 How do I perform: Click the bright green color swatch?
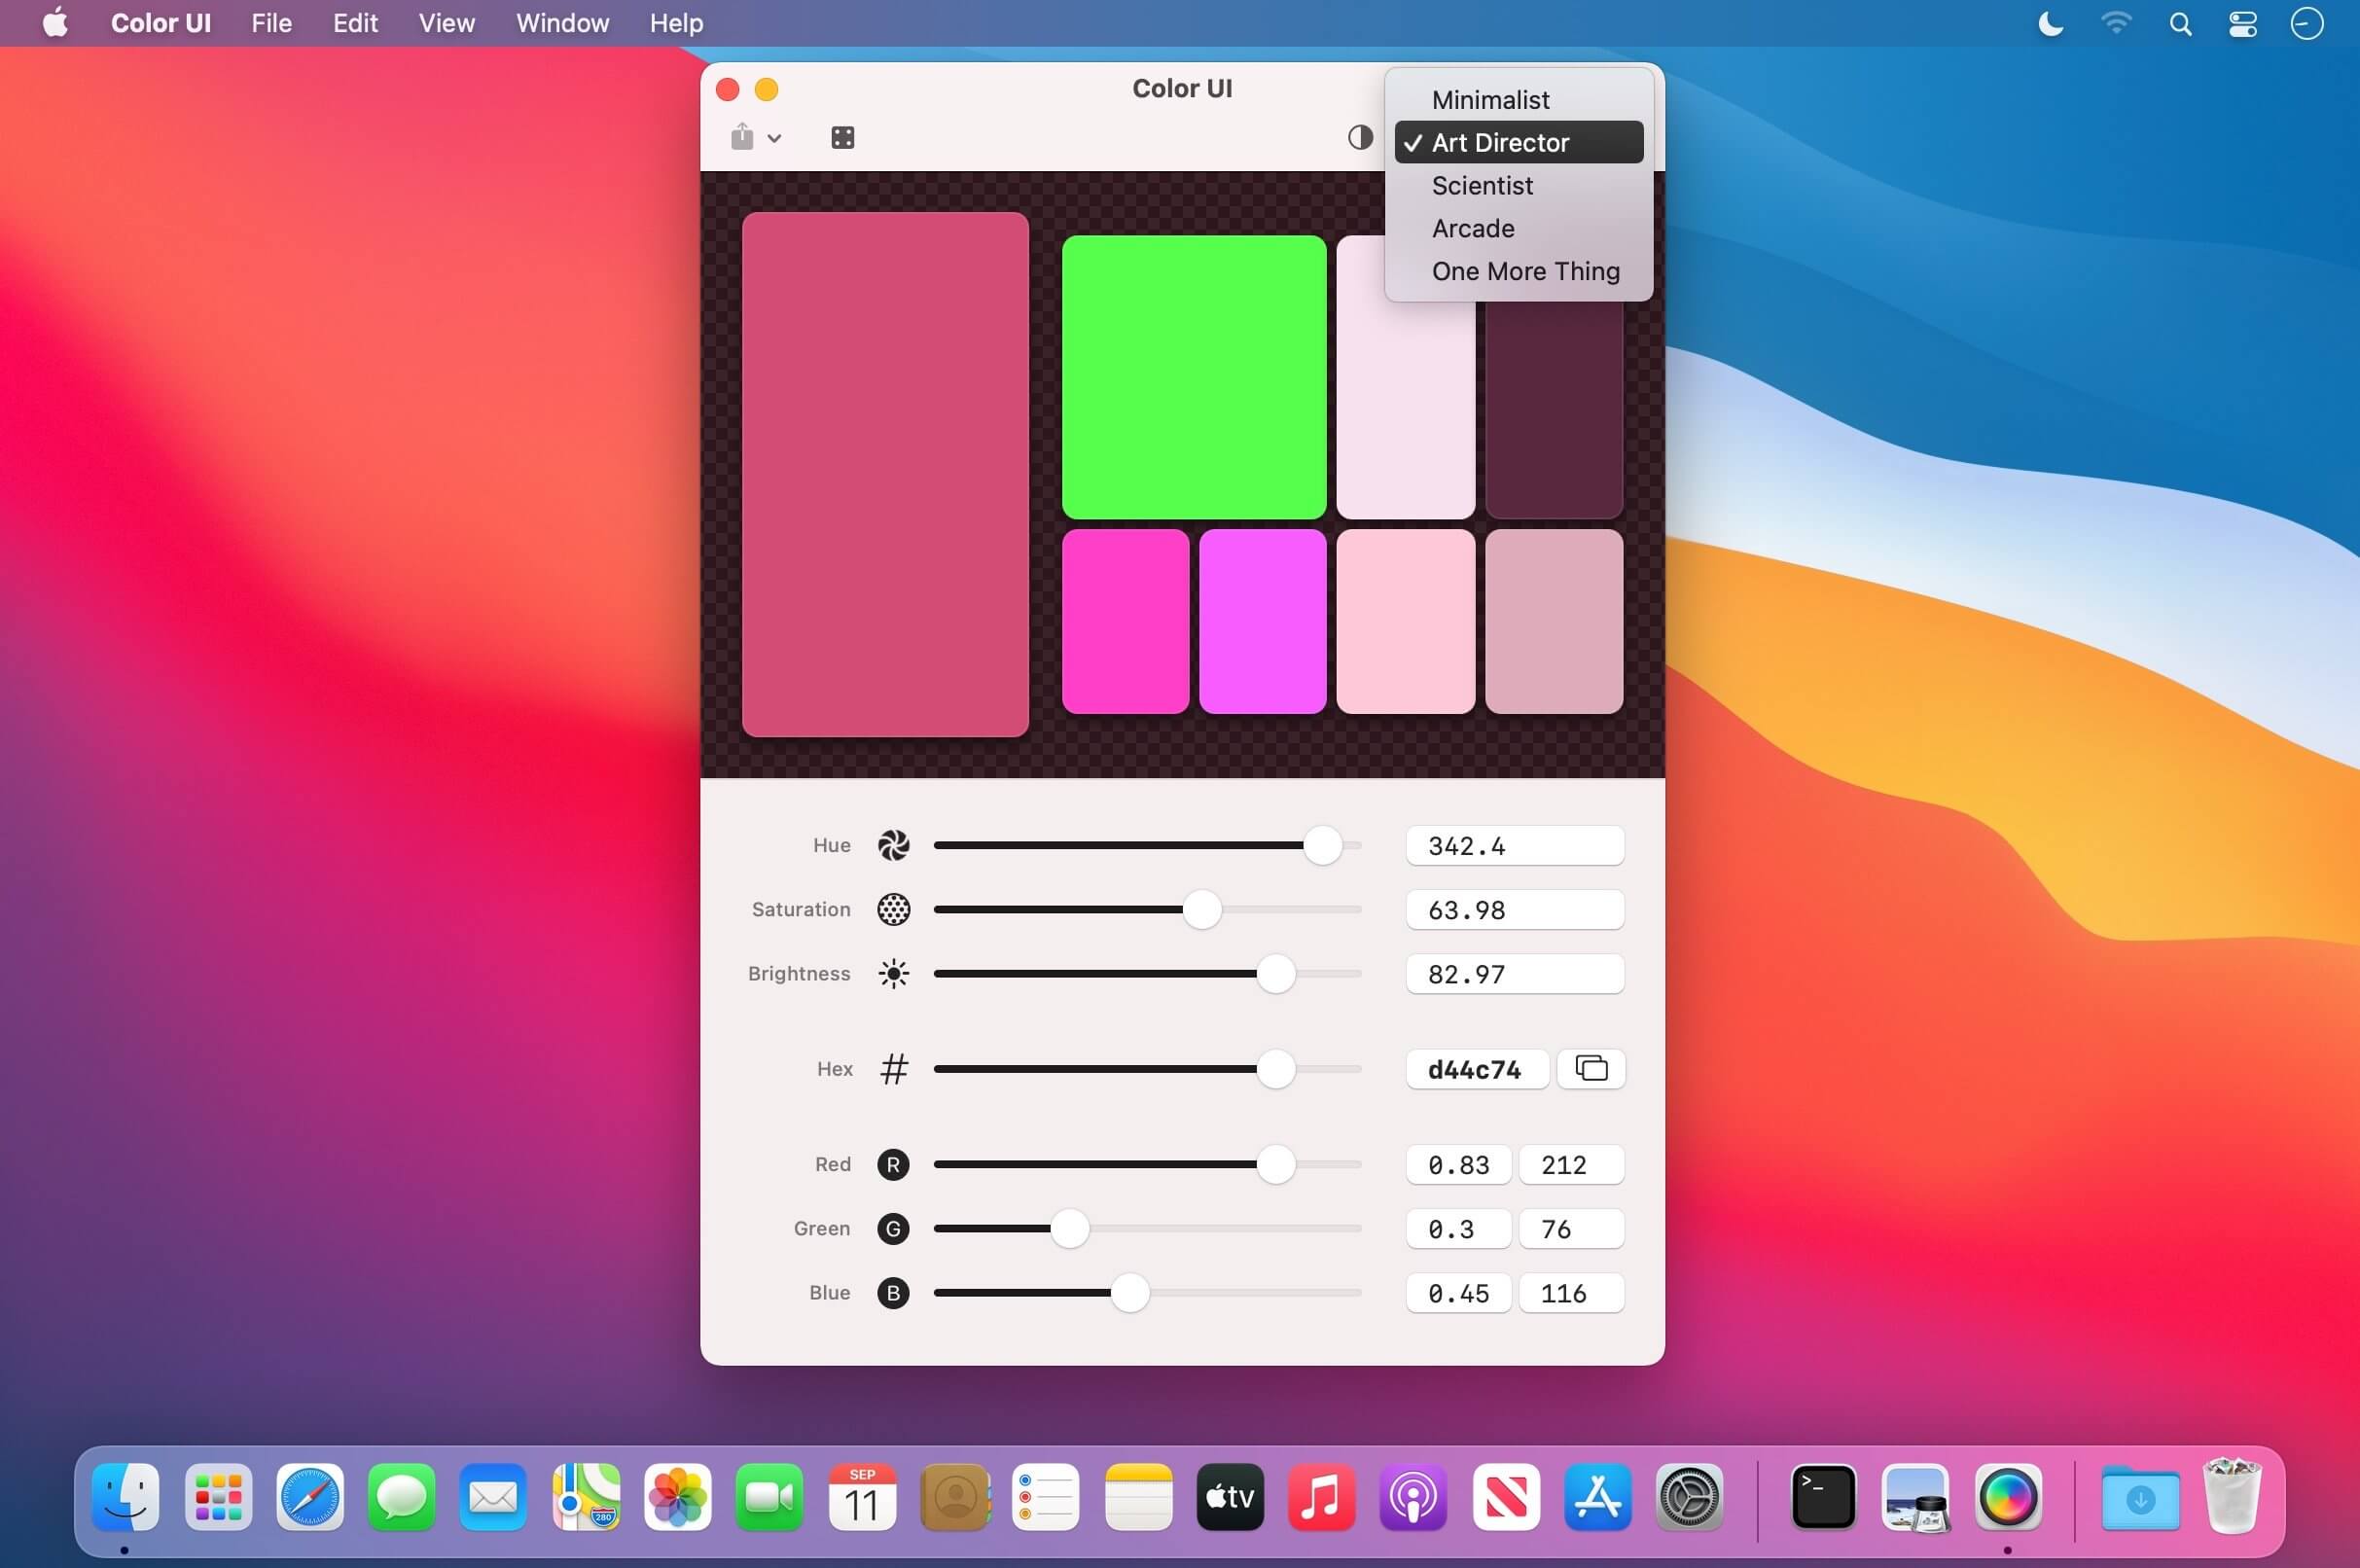tap(1194, 377)
